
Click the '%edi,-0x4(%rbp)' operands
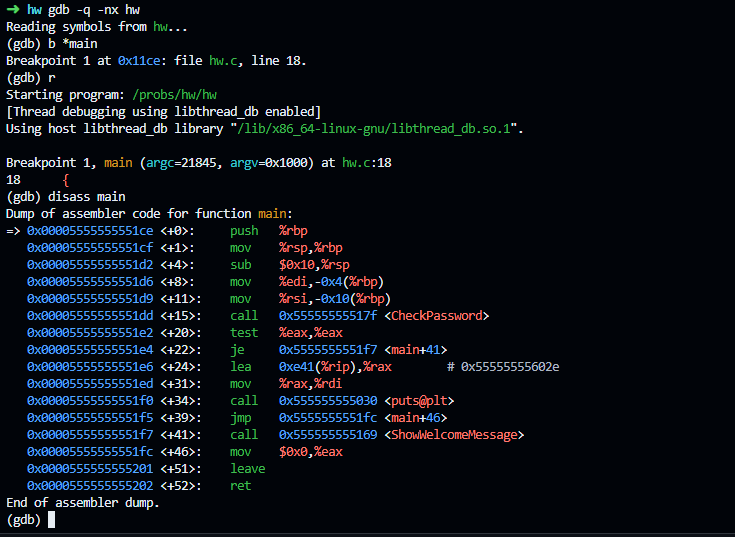331,282
